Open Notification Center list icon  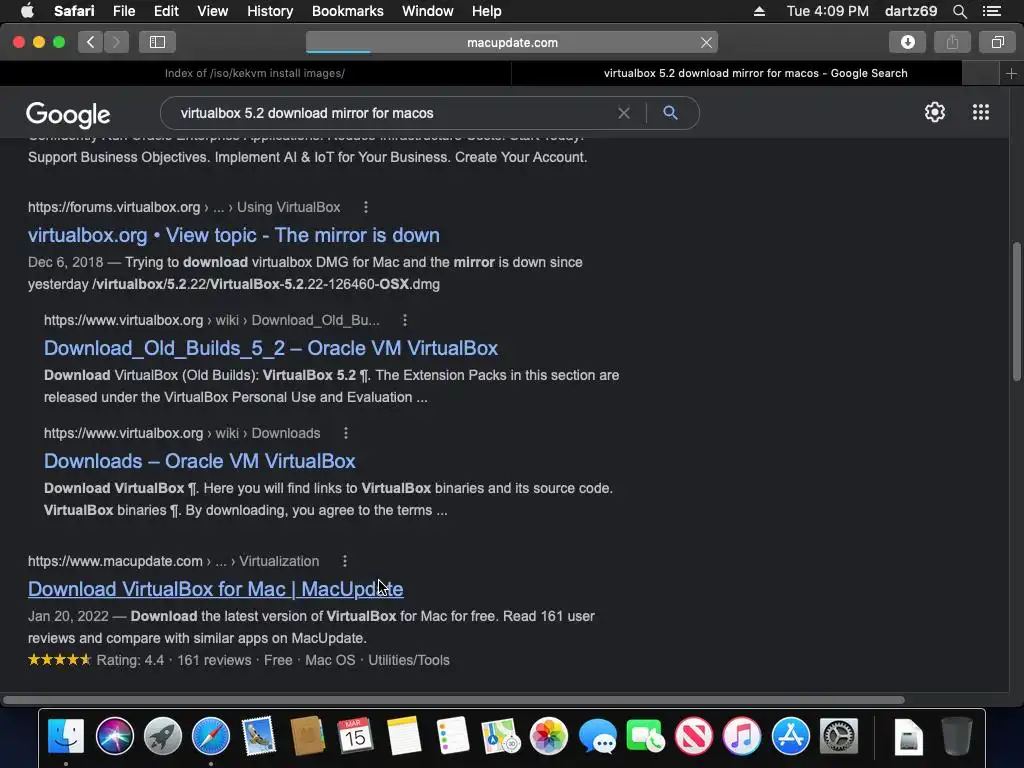click(x=992, y=11)
